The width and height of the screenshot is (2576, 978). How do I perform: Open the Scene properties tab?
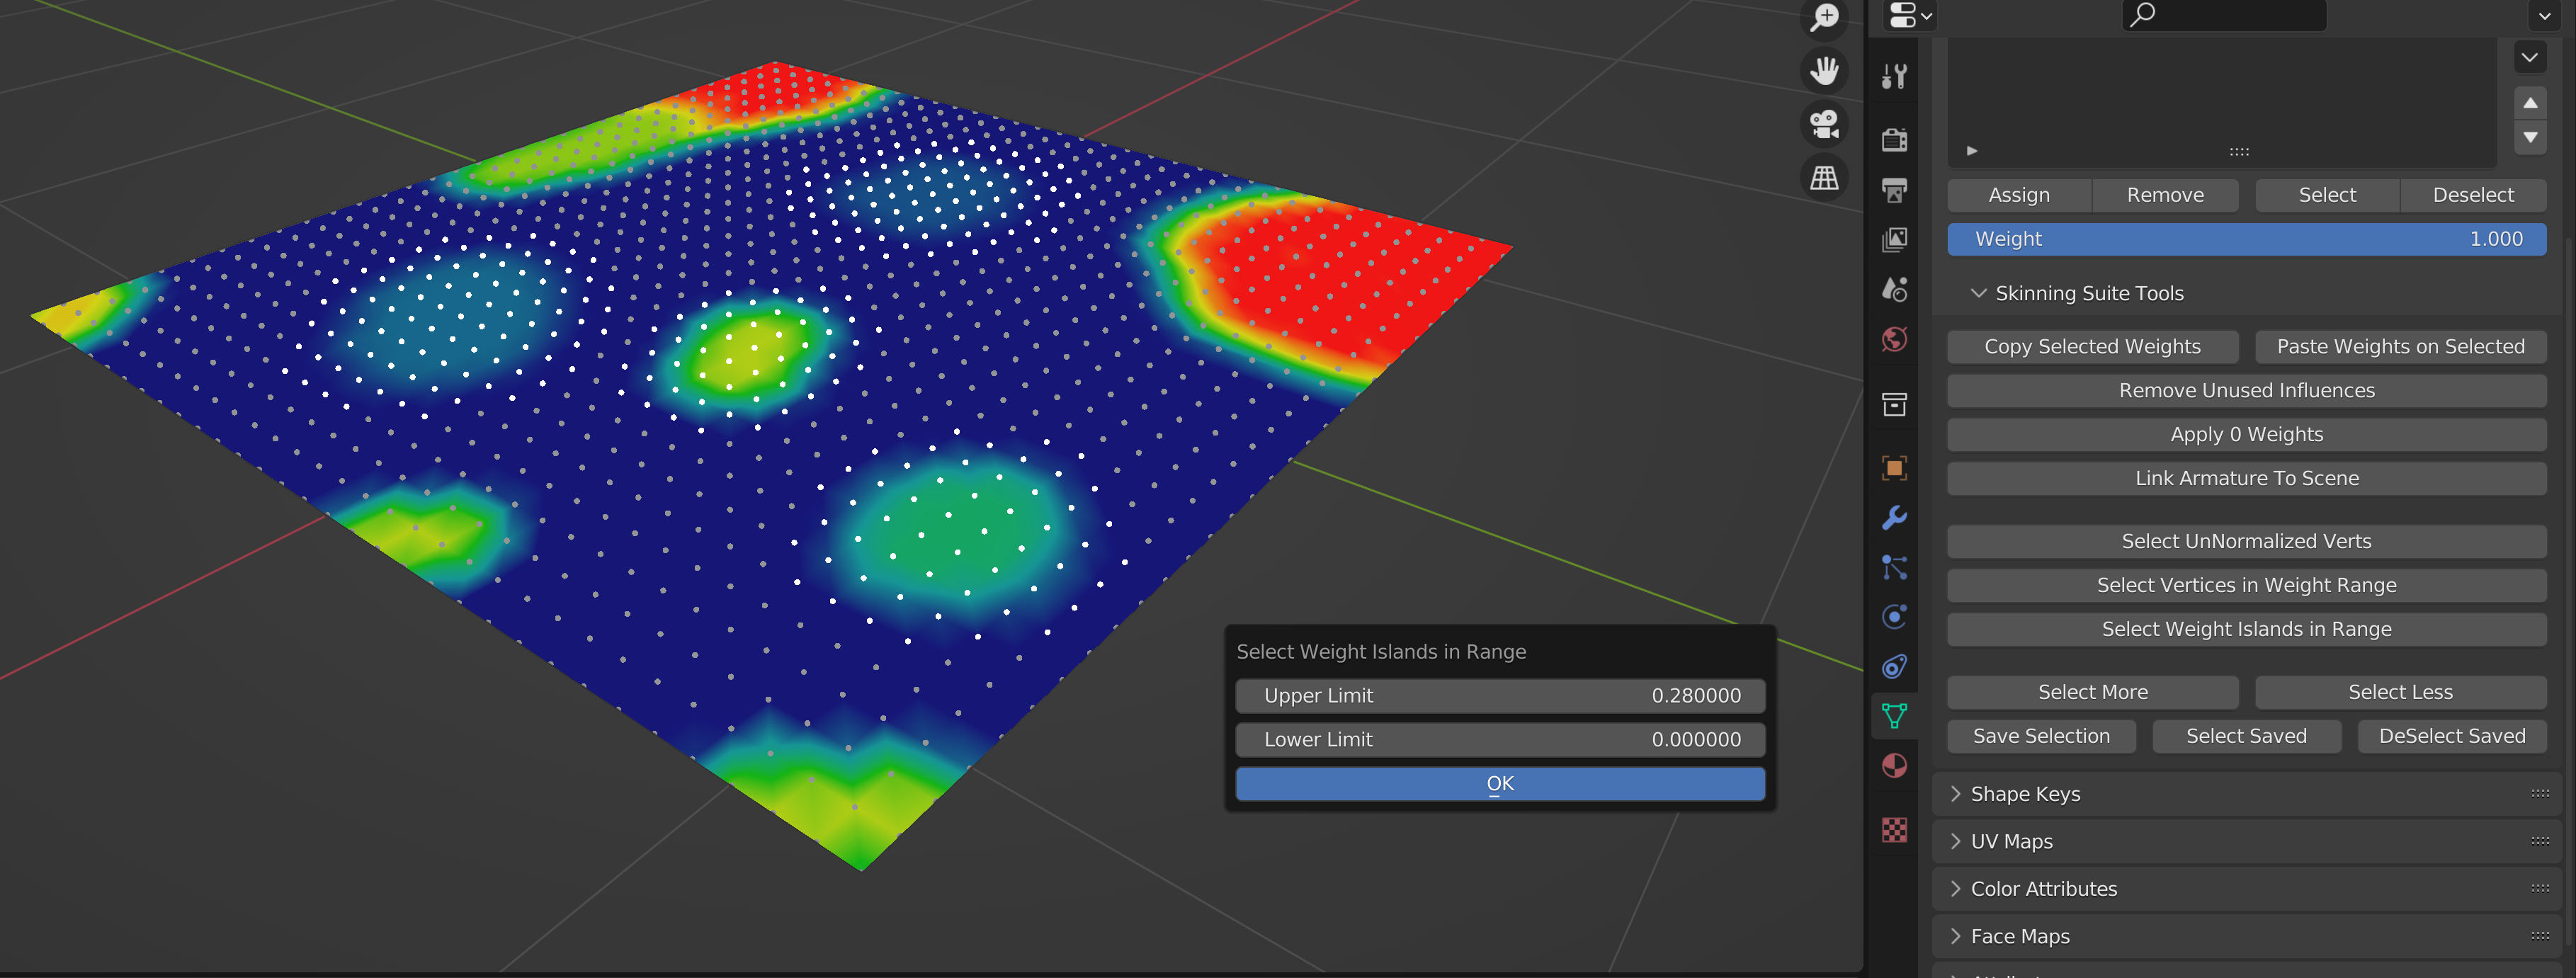(x=1894, y=289)
